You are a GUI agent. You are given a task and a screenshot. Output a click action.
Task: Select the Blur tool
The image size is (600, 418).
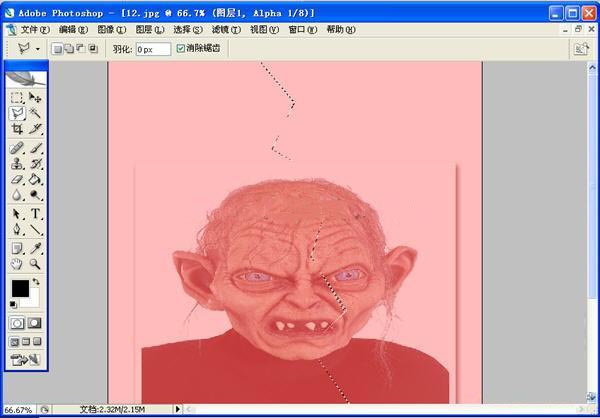click(x=16, y=195)
